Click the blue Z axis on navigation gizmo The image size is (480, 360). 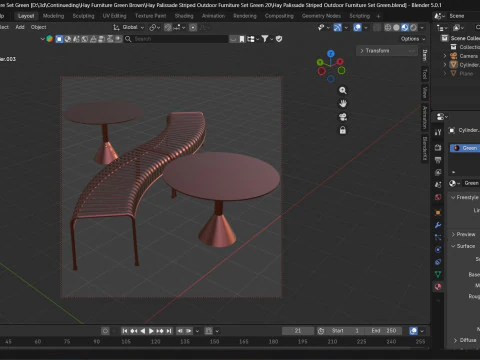[x=331, y=54]
